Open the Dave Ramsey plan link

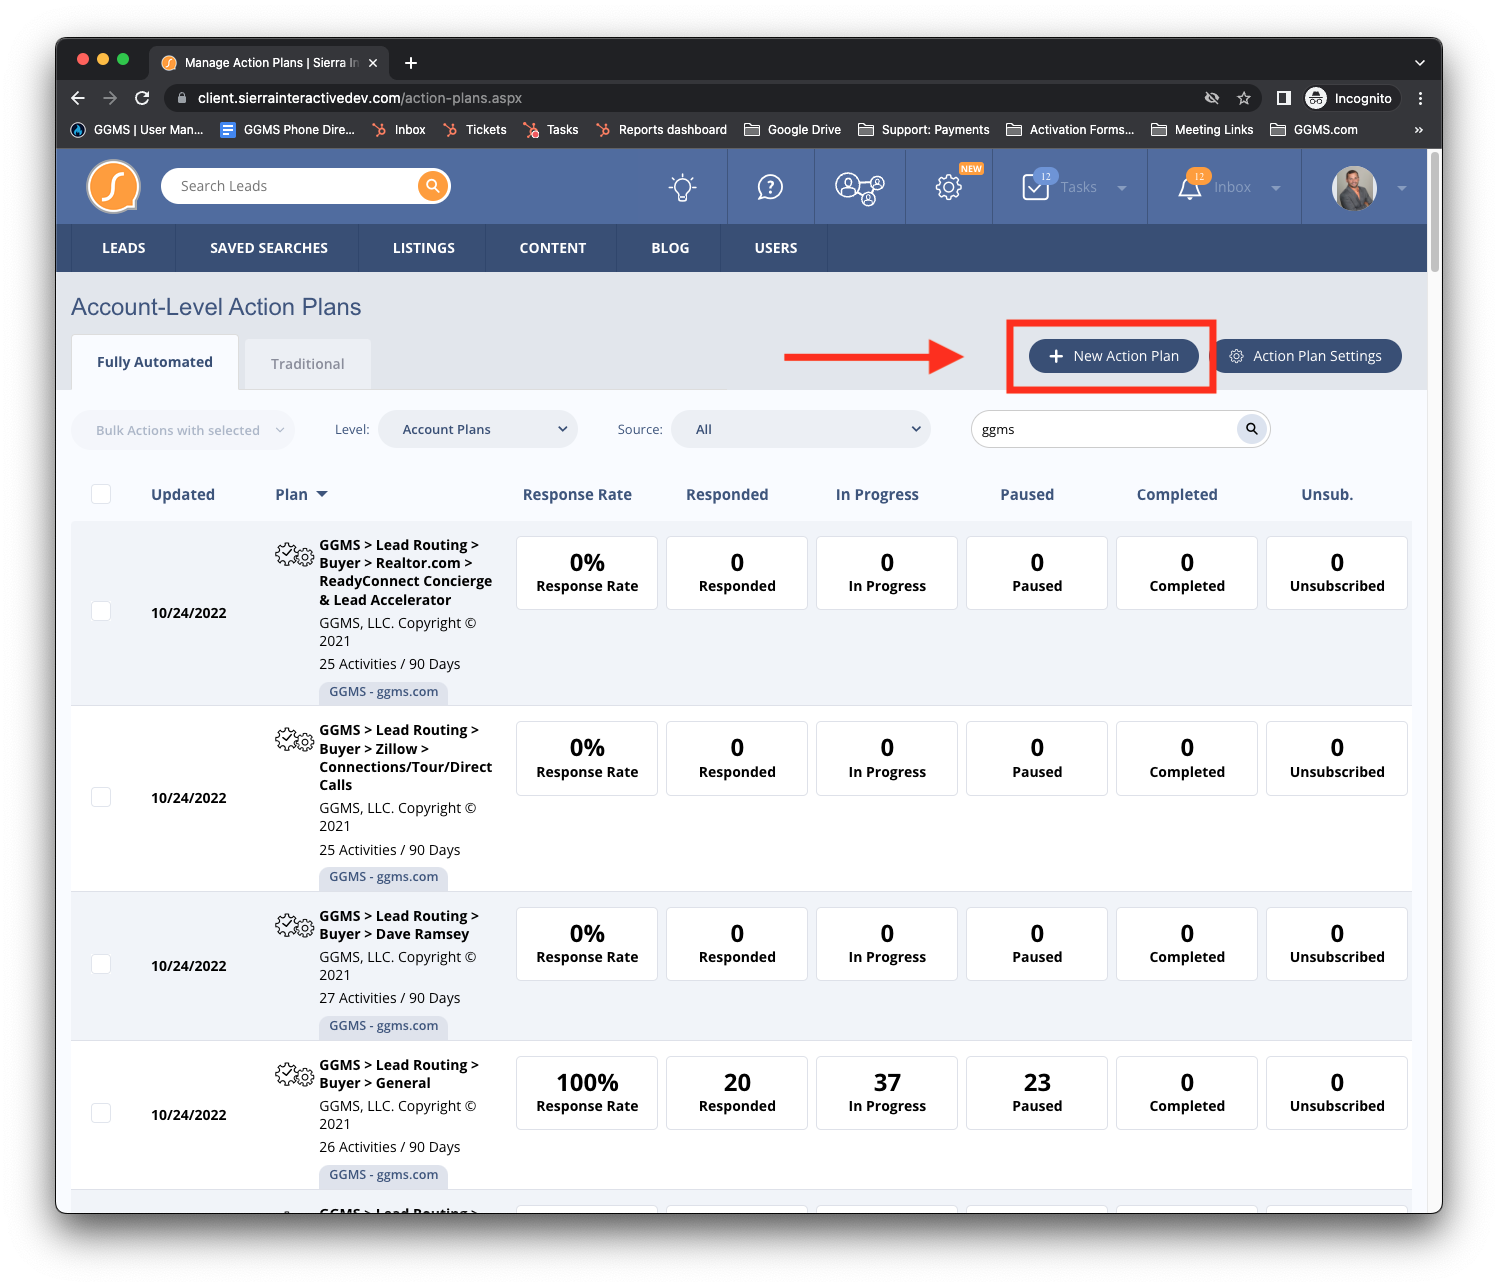(399, 925)
